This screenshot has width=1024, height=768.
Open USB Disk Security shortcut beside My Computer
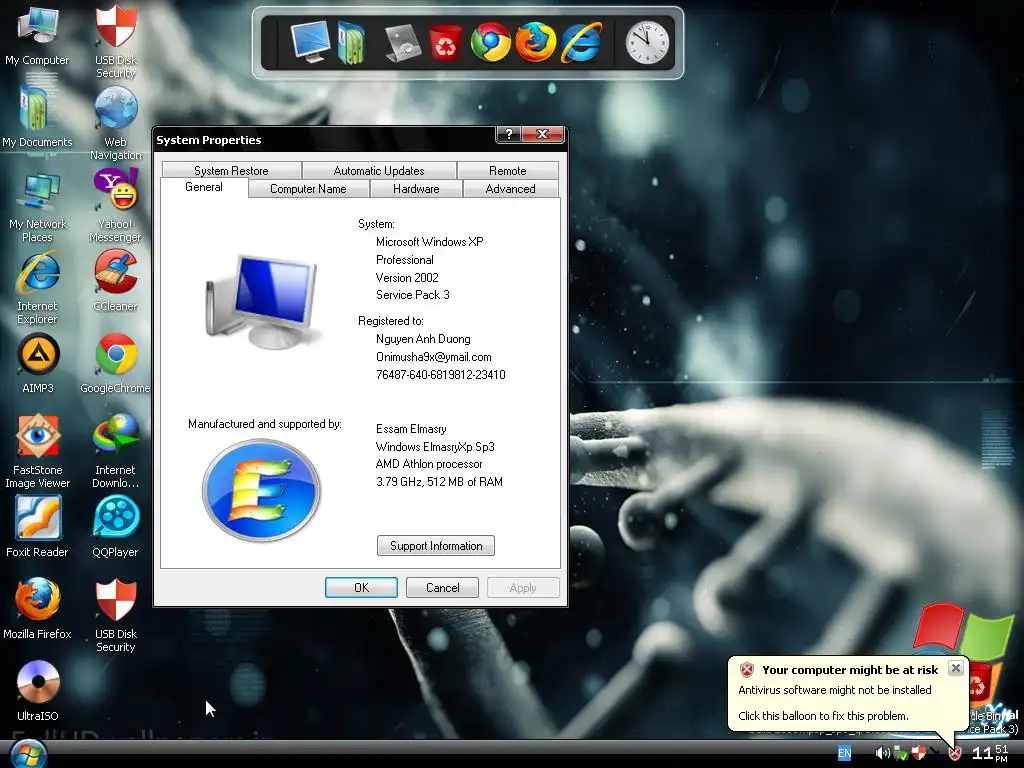[x=116, y=42]
